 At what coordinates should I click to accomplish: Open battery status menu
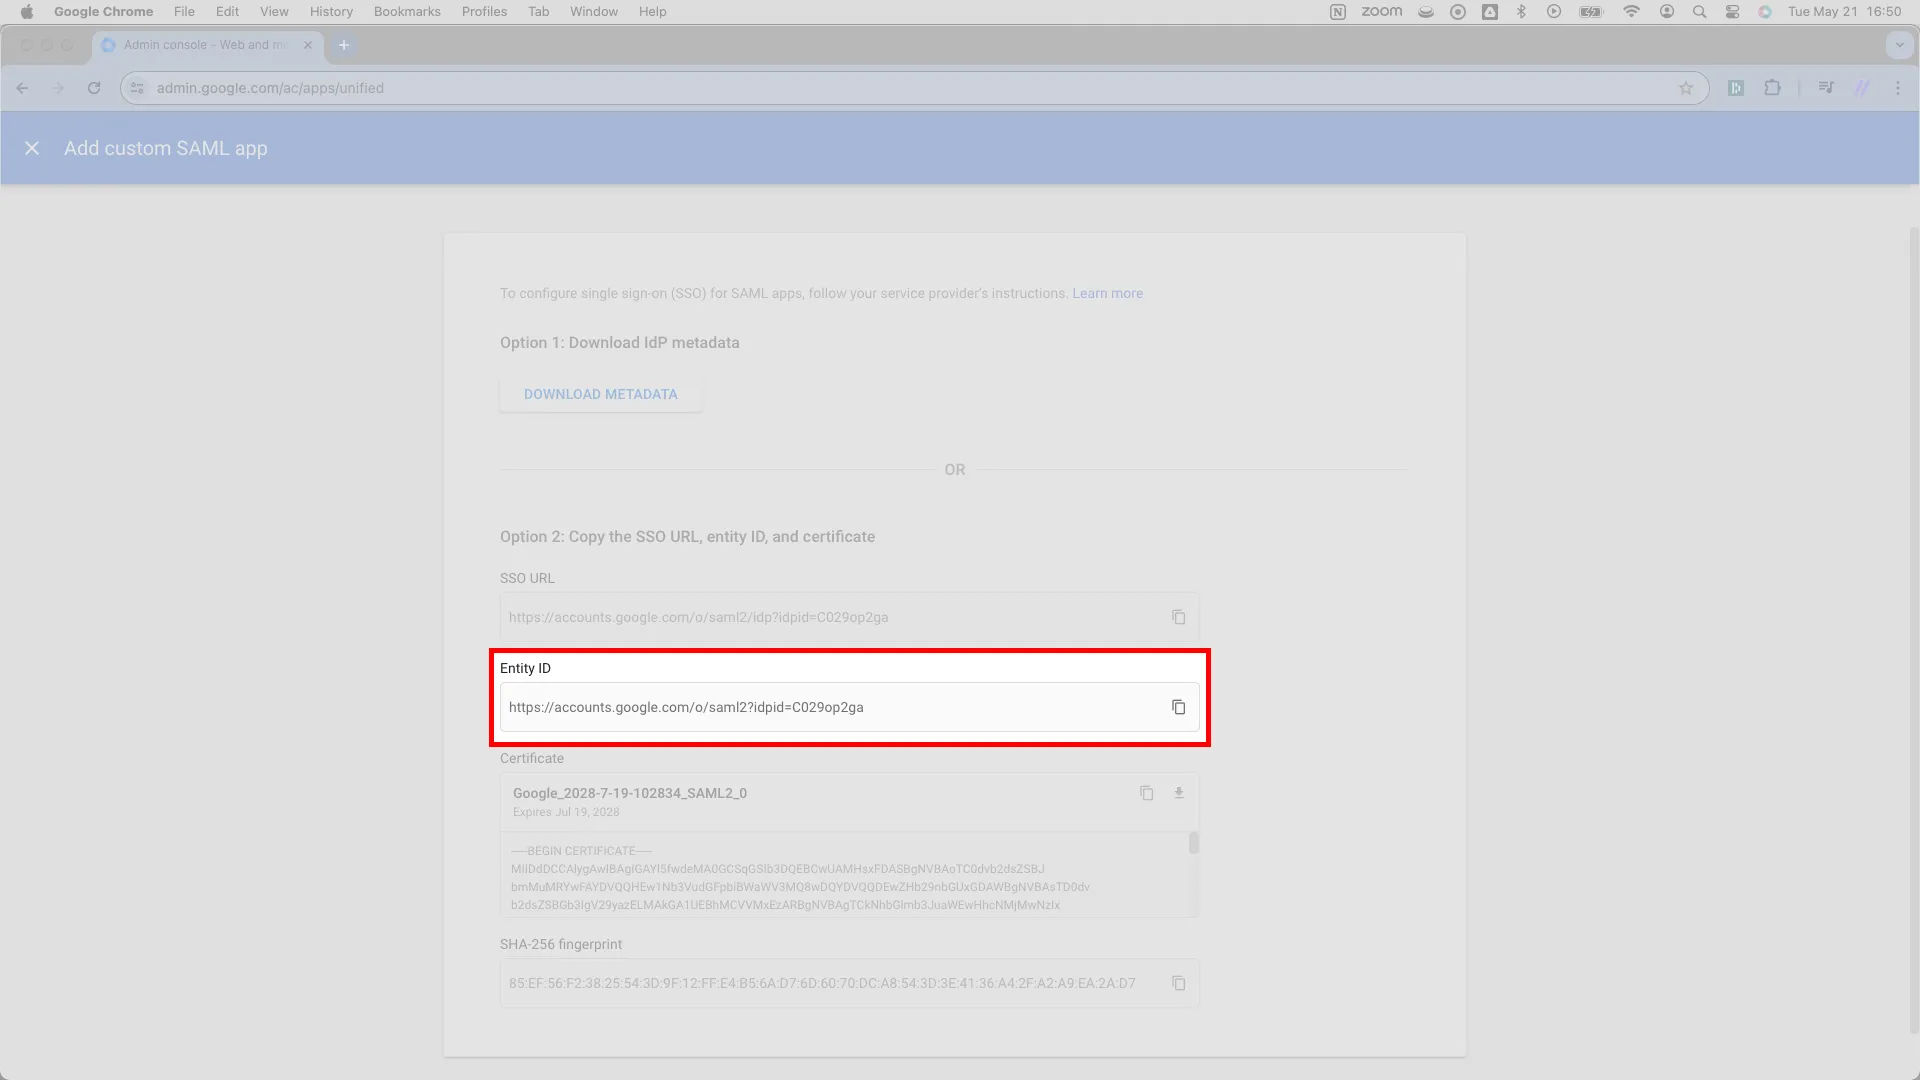[x=1591, y=12]
